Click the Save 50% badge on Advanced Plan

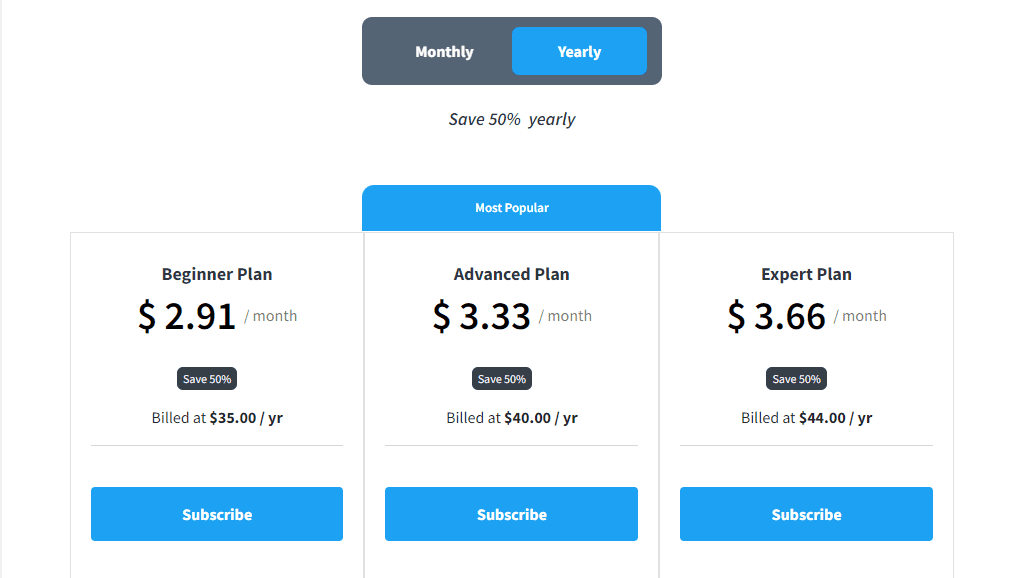pyautogui.click(x=501, y=379)
